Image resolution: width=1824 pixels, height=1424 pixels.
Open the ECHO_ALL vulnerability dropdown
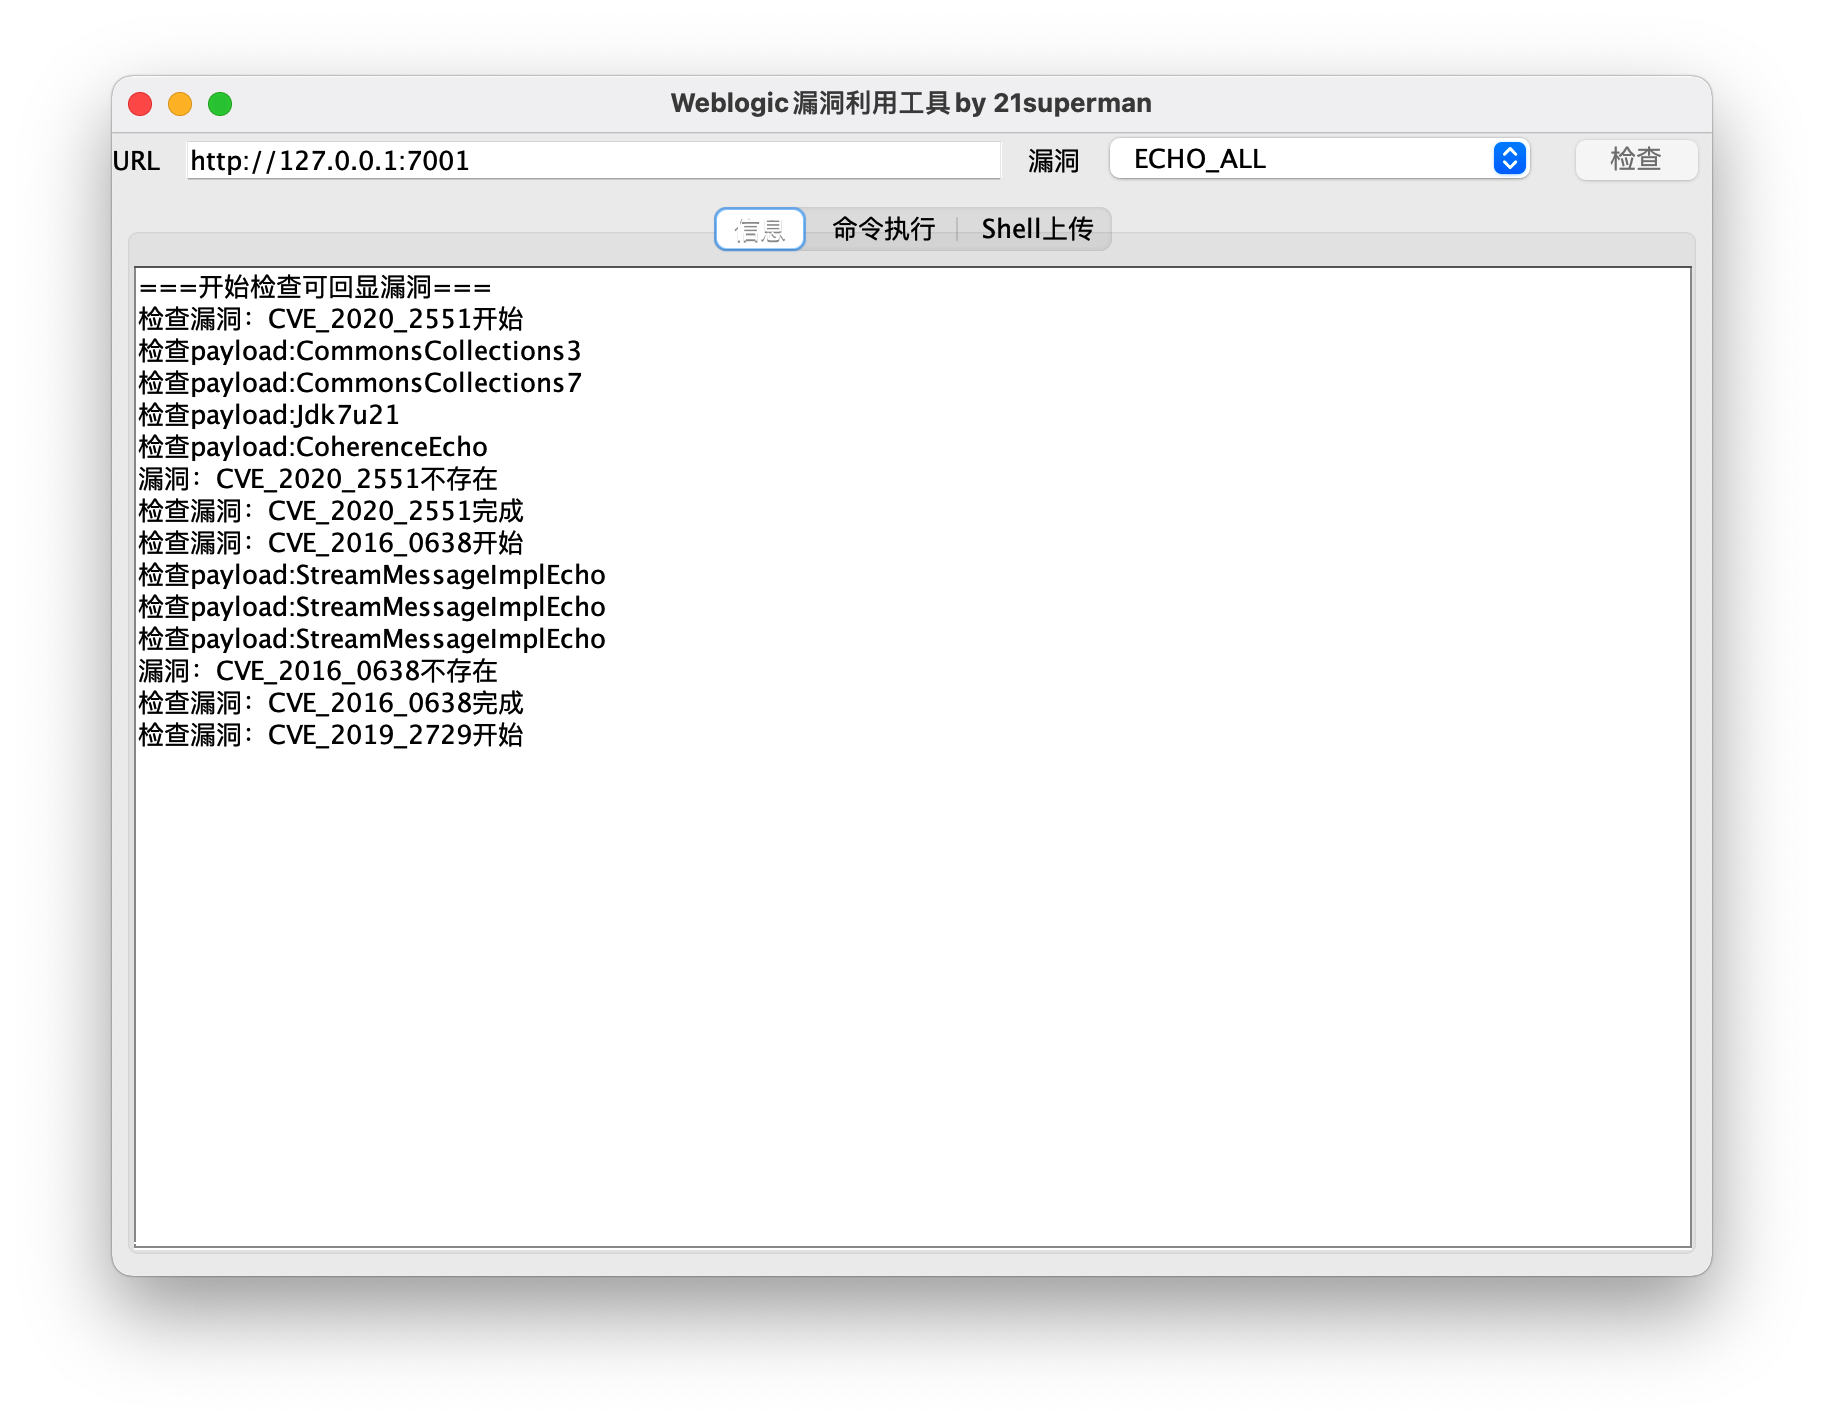point(1319,159)
